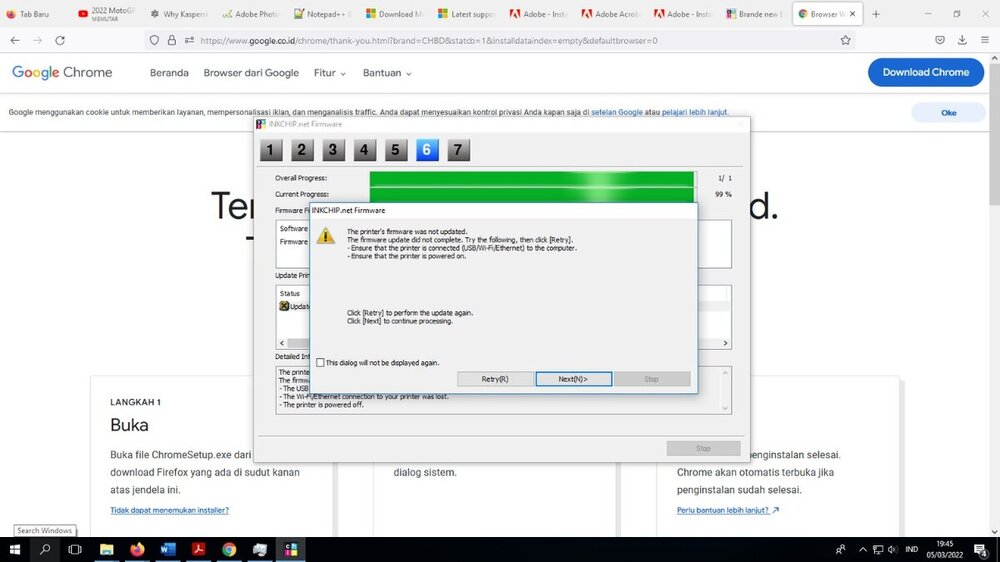The height and width of the screenshot is (562, 1000).
Task: Expand the Bantuan dropdown menu
Action: point(387,73)
